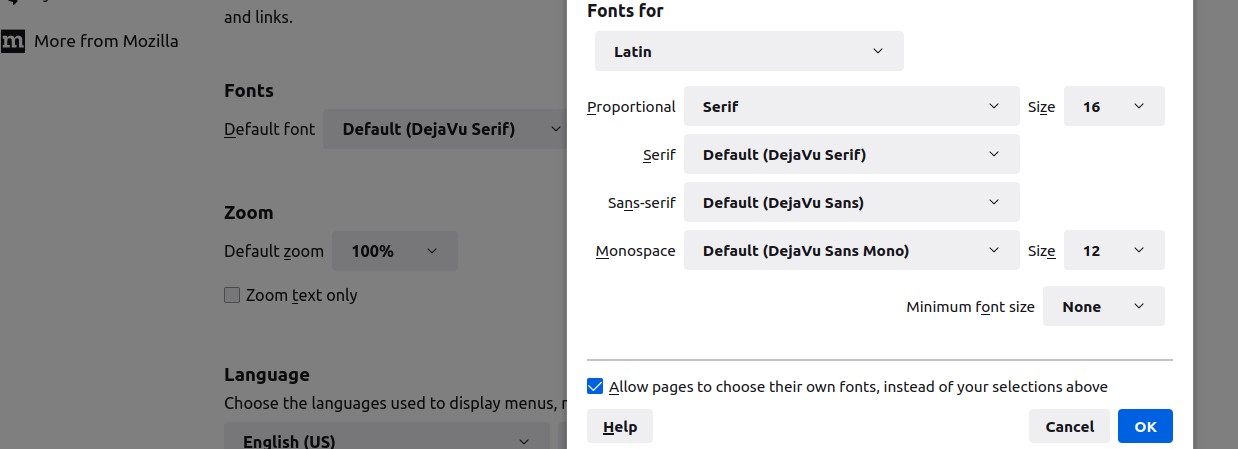Open More from Mozilla page
The width and height of the screenshot is (1238, 449).
pyautogui.click(x=106, y=41)
